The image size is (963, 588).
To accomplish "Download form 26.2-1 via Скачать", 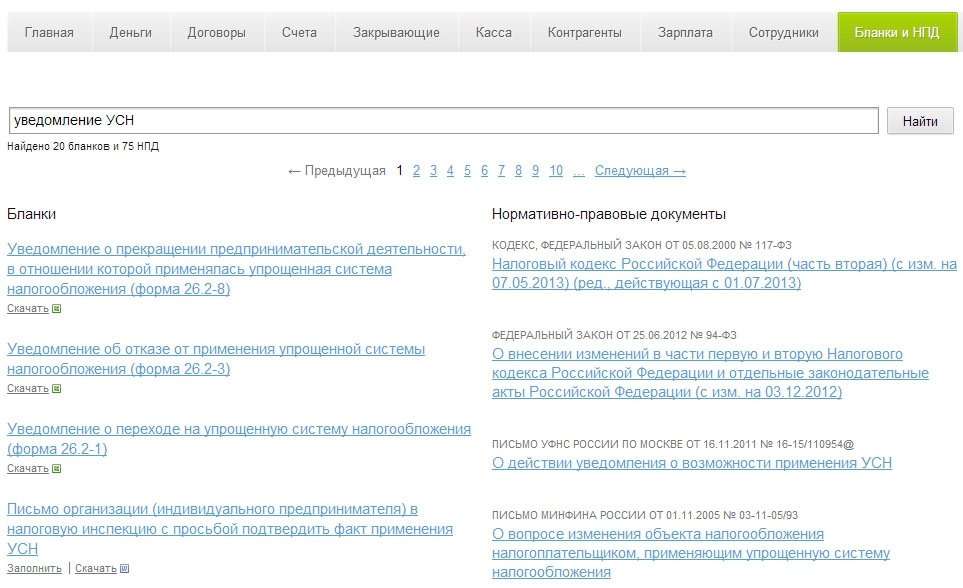I will pos(28,468).
